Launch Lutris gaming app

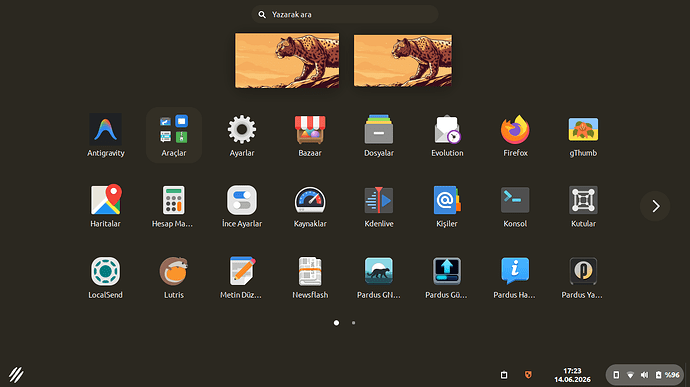point(173,277)
